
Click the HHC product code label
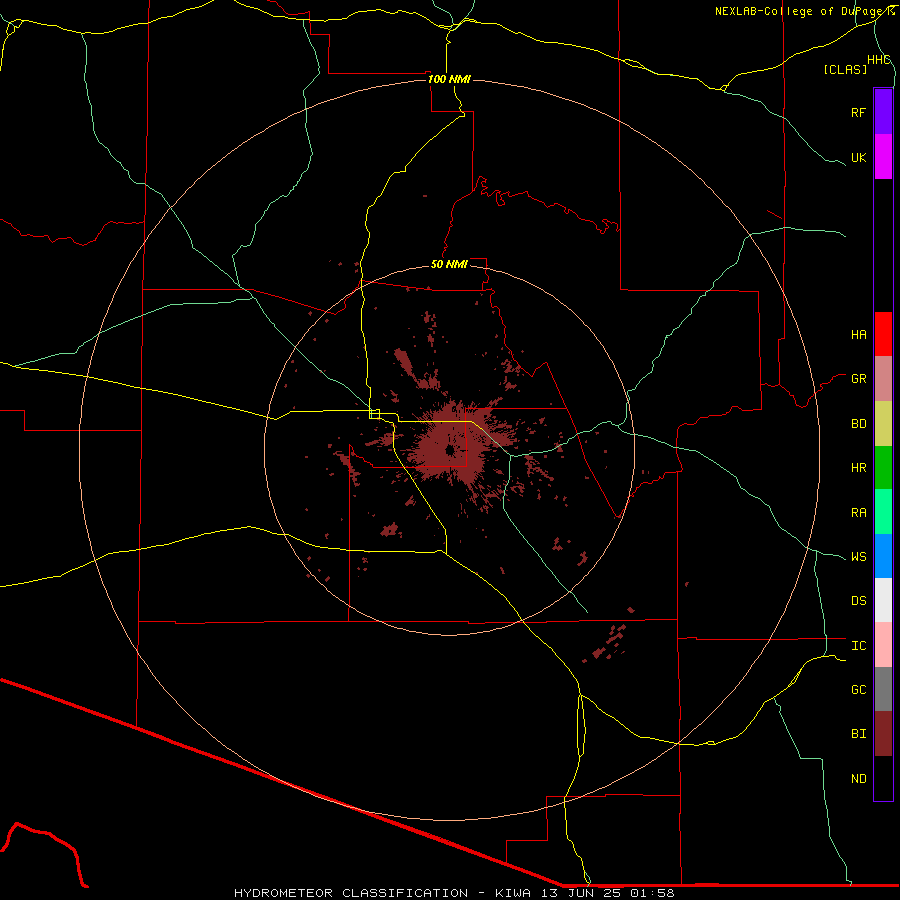coord(878,60)
